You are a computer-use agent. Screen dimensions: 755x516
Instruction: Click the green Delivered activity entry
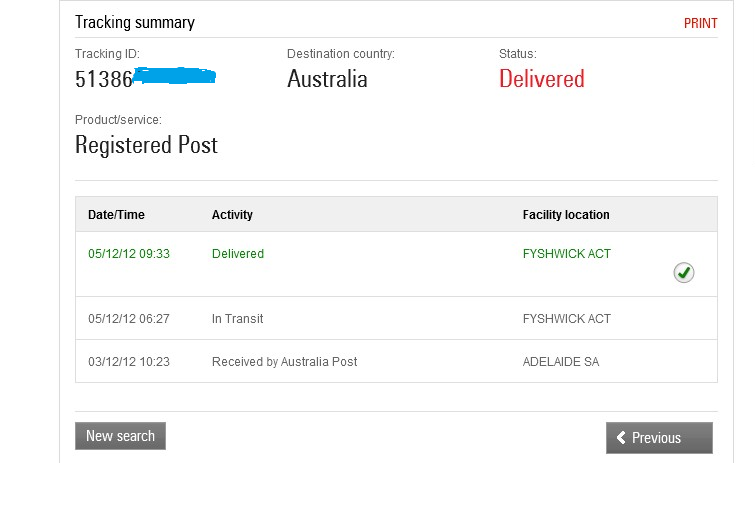click(238, 254)
